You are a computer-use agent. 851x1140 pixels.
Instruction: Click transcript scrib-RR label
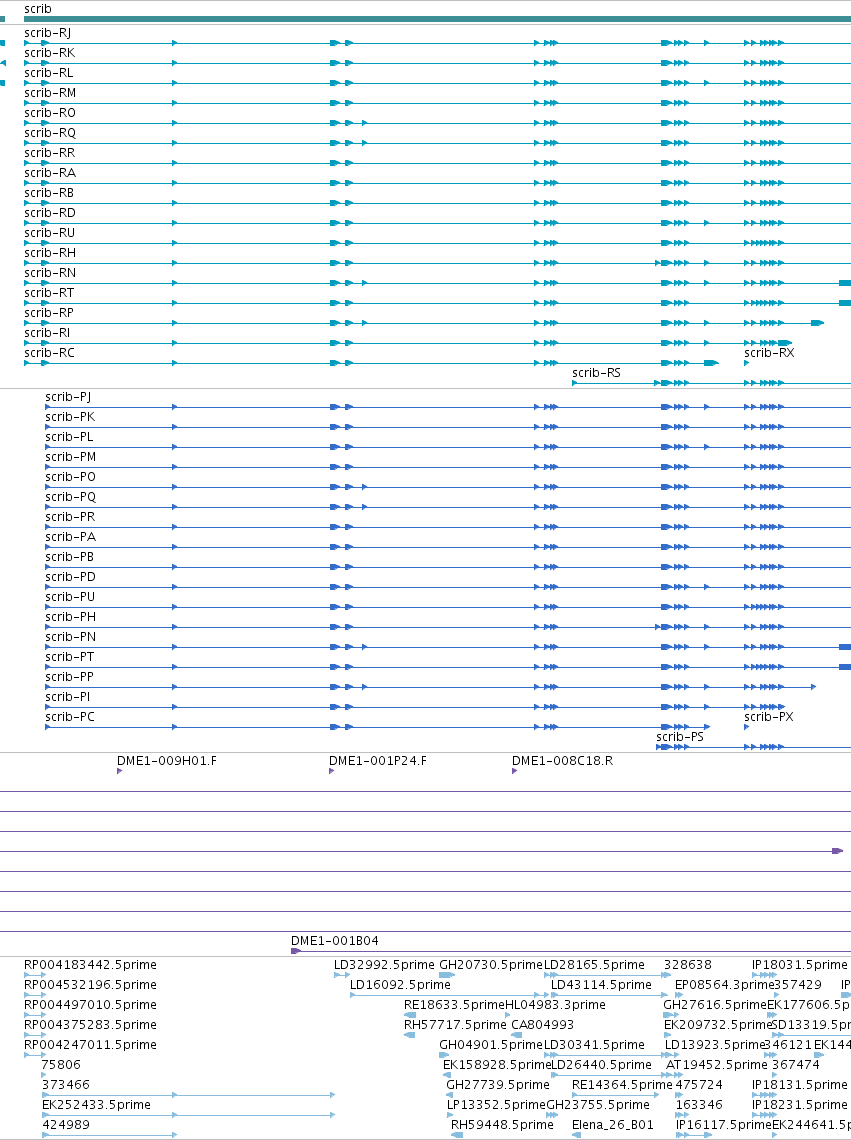pyautogui.click(x=49, y=153)
